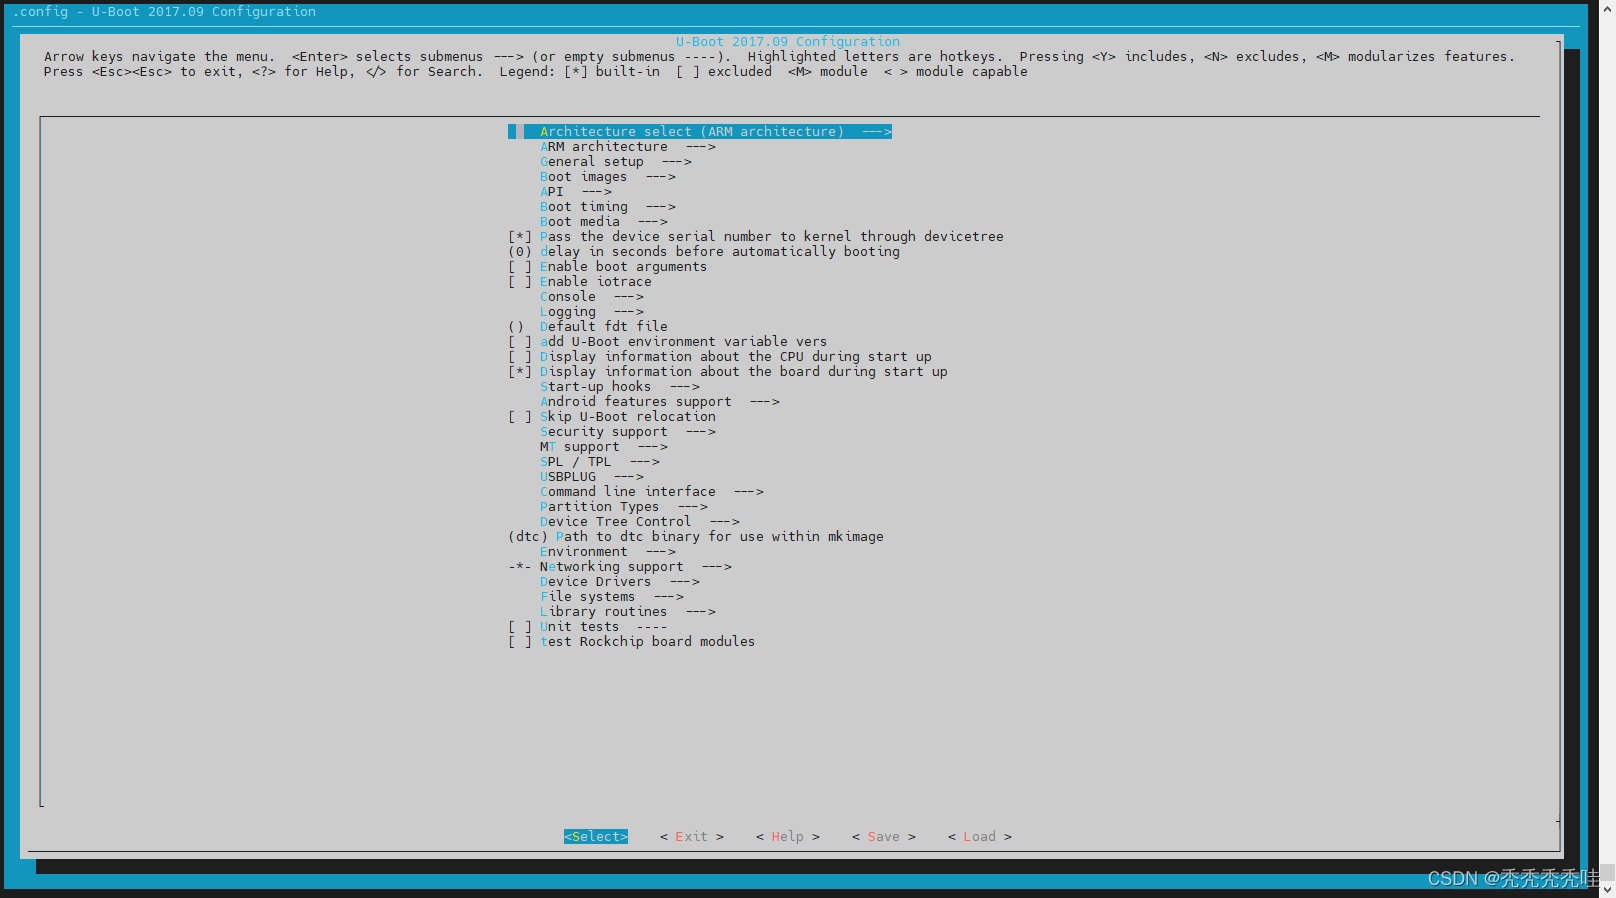
Task: Expand Android features support submenu
Action: pos(660,402)
